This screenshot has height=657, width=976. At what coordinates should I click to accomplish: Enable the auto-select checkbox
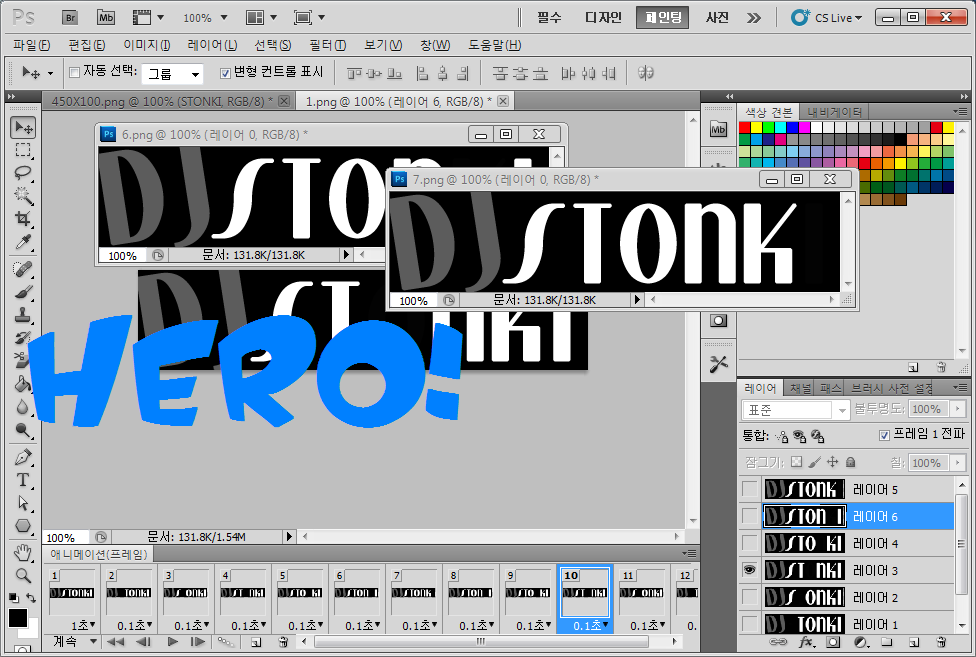(74, 73)
